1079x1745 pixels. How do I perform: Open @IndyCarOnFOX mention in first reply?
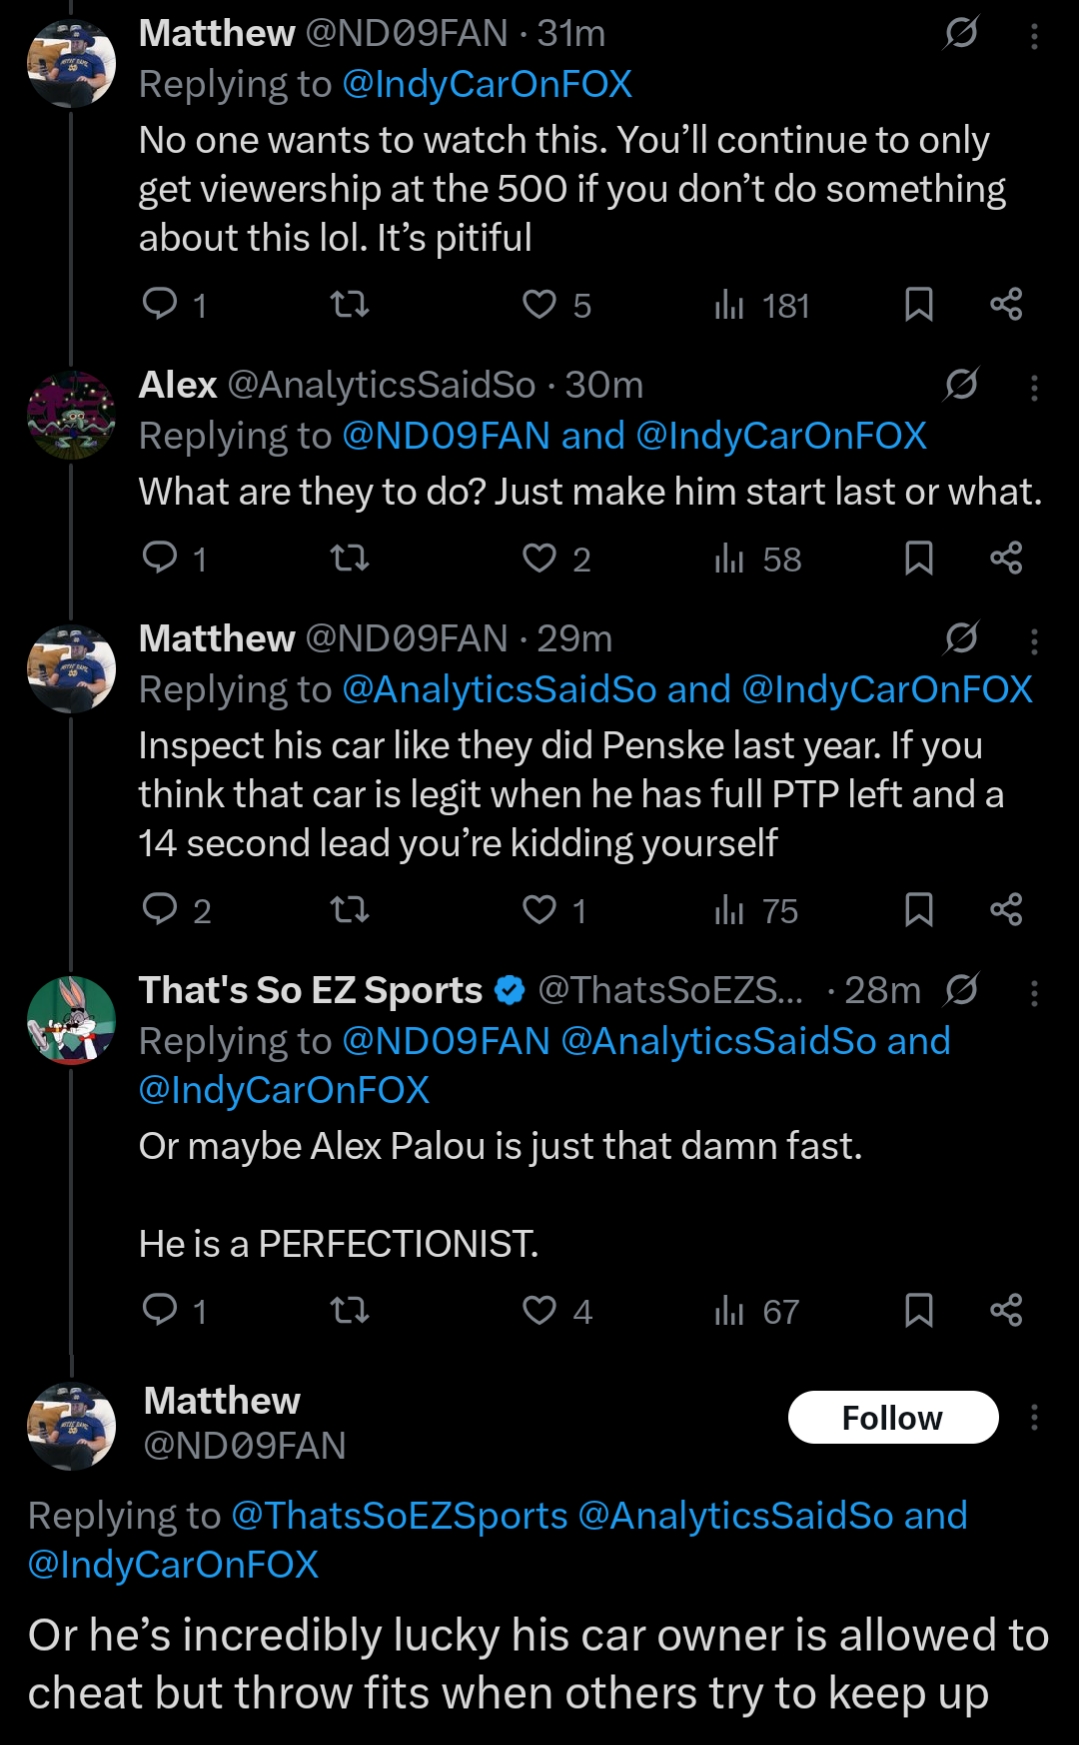(487, 84)
